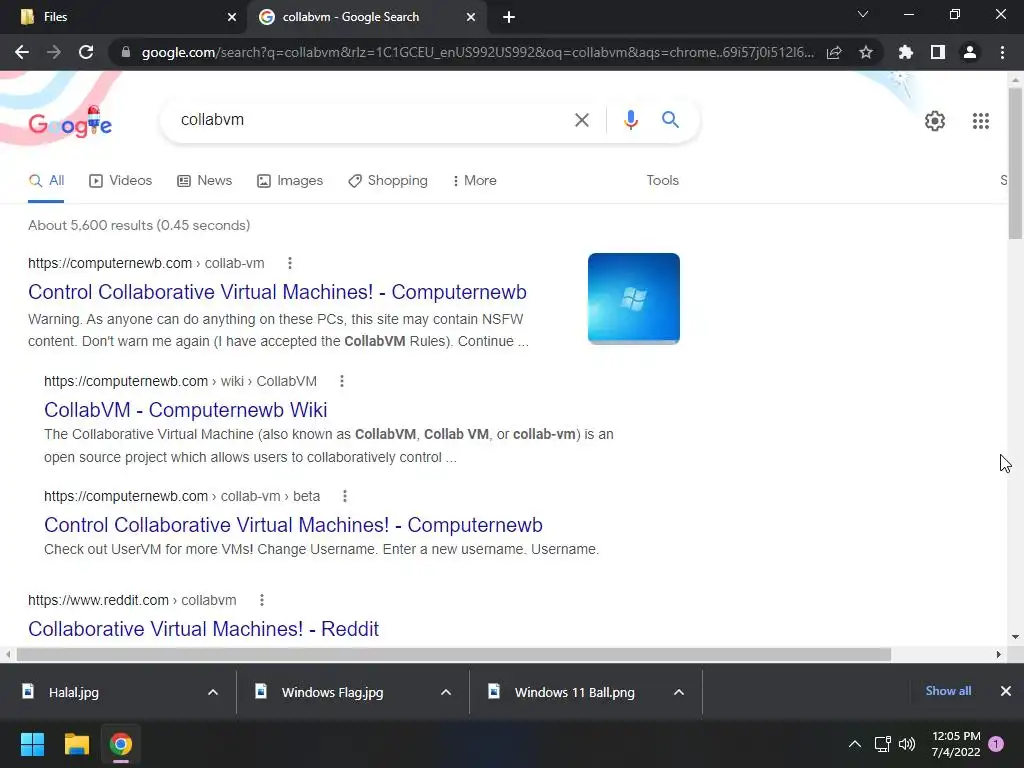This screenshot has width=1024, height=768.
Task: Open a new browser tab
Action: (509, 17)
